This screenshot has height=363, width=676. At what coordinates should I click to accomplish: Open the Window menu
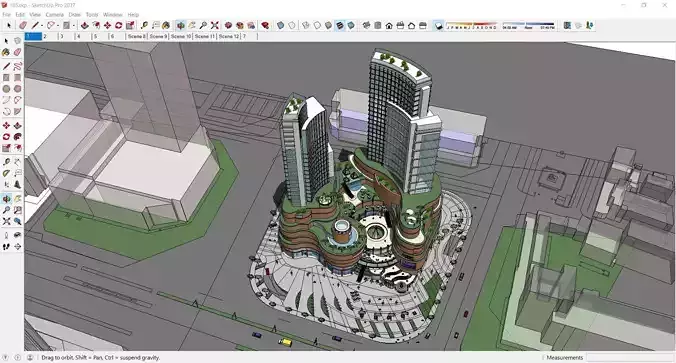click(113, 15)
